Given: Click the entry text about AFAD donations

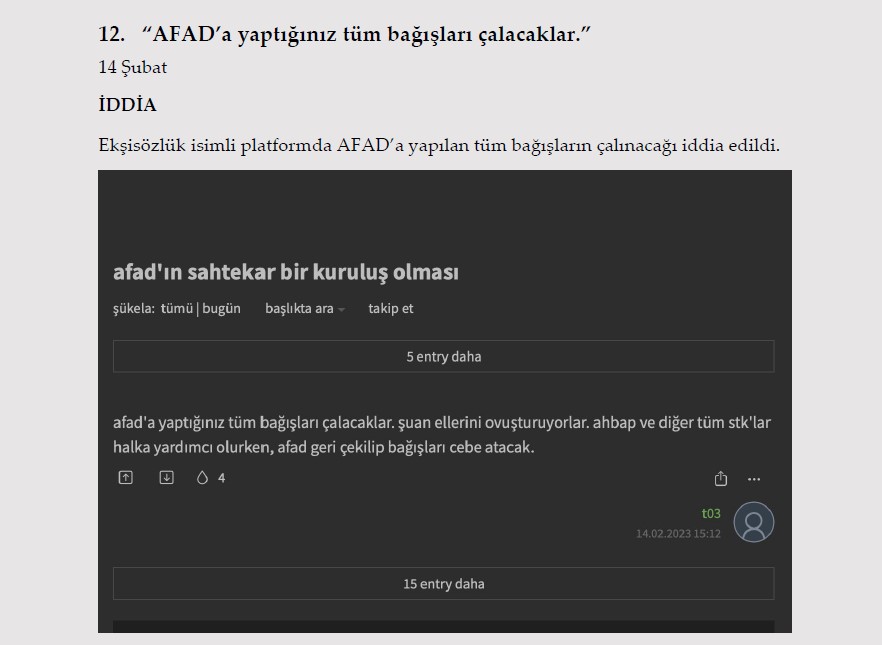Looking at the screenshot, I should click(x=441, y=435).
